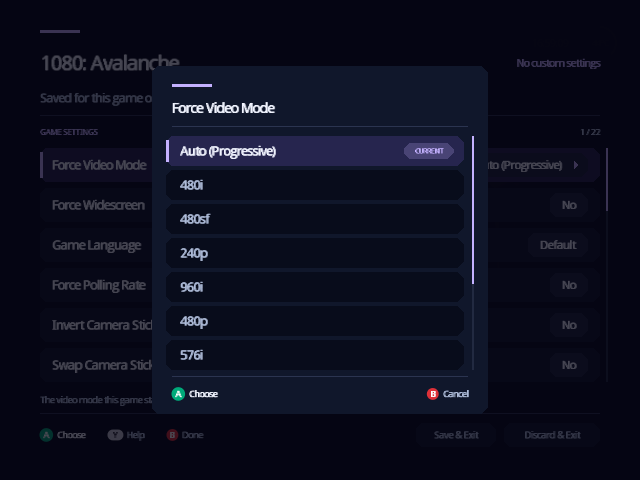Viewport: 640px width, 480px height.
Task: Select 480i video mode
Action: (x=315, y=185)
